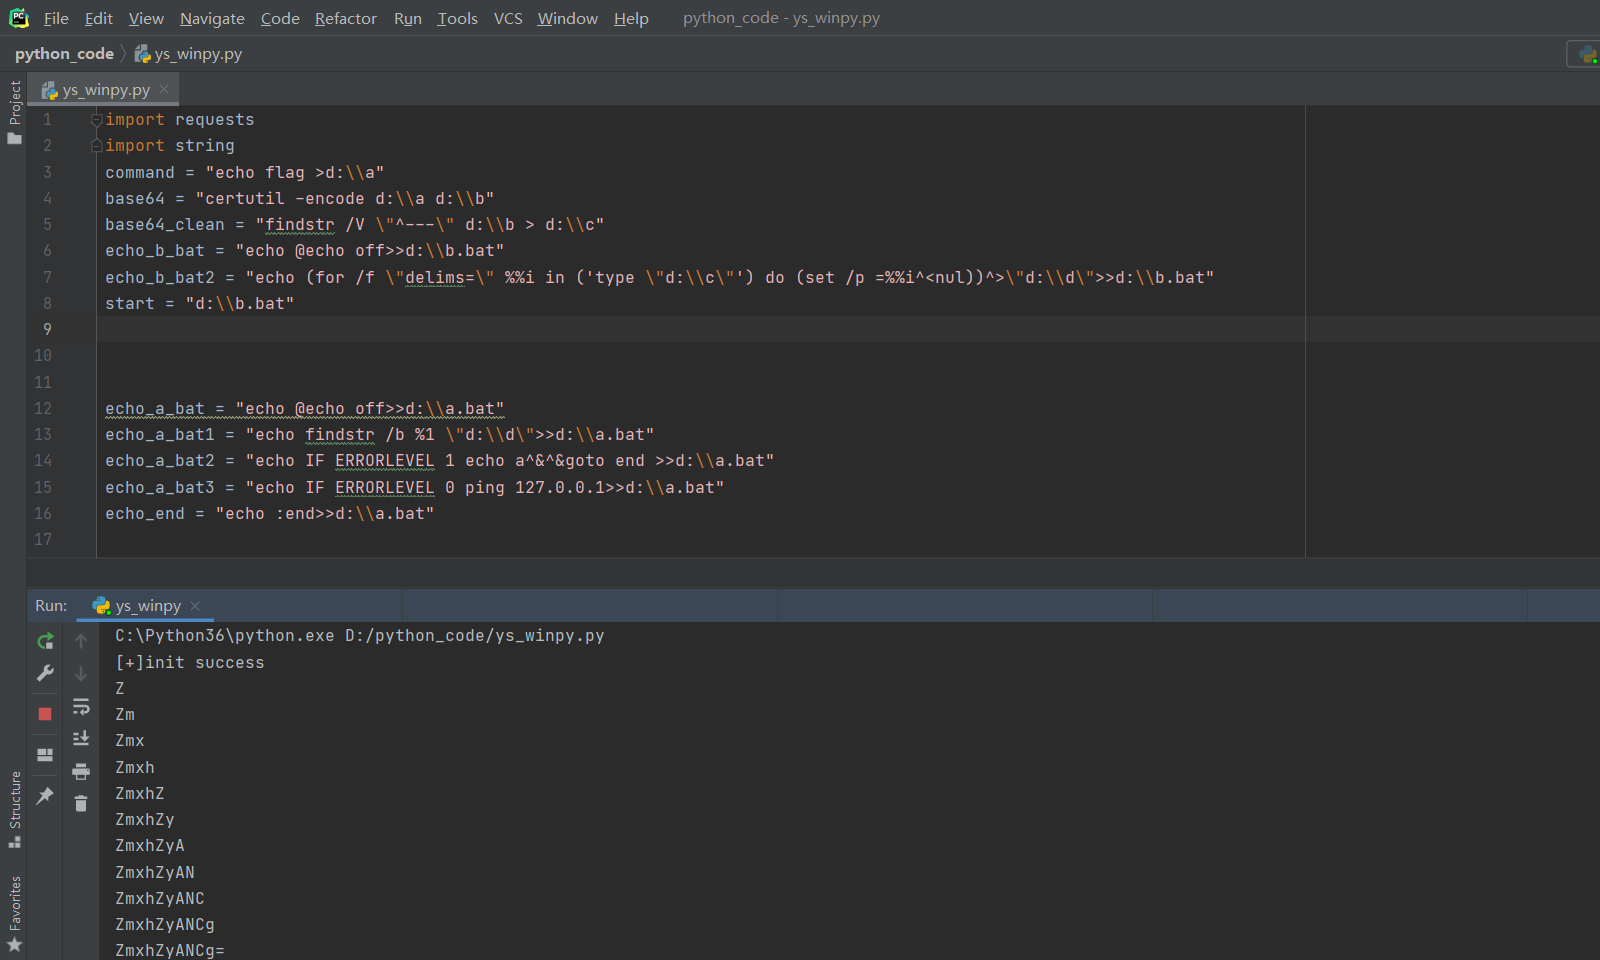Open the Tools menu

tap(458, 18)
